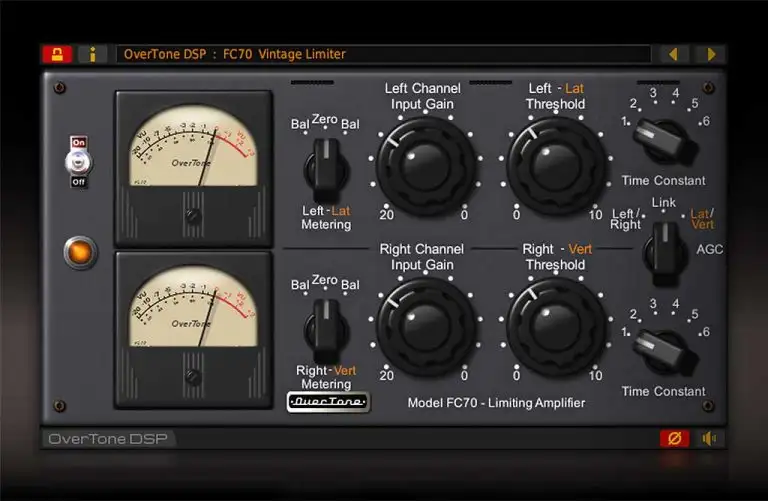
Task: Click the lower VU meter zero-adjust screw
Action: (x=193, y=377)
